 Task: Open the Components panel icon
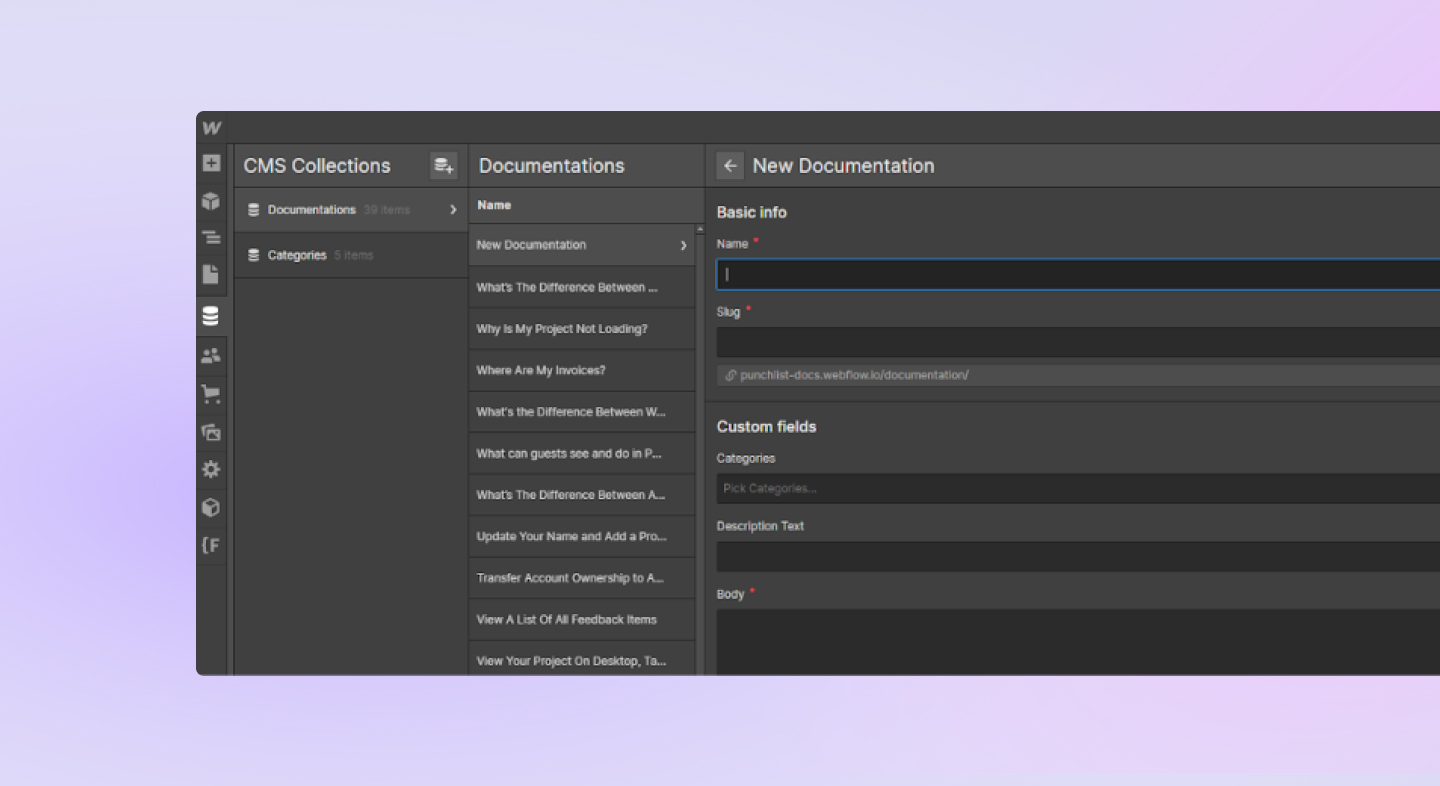[211, 201]
